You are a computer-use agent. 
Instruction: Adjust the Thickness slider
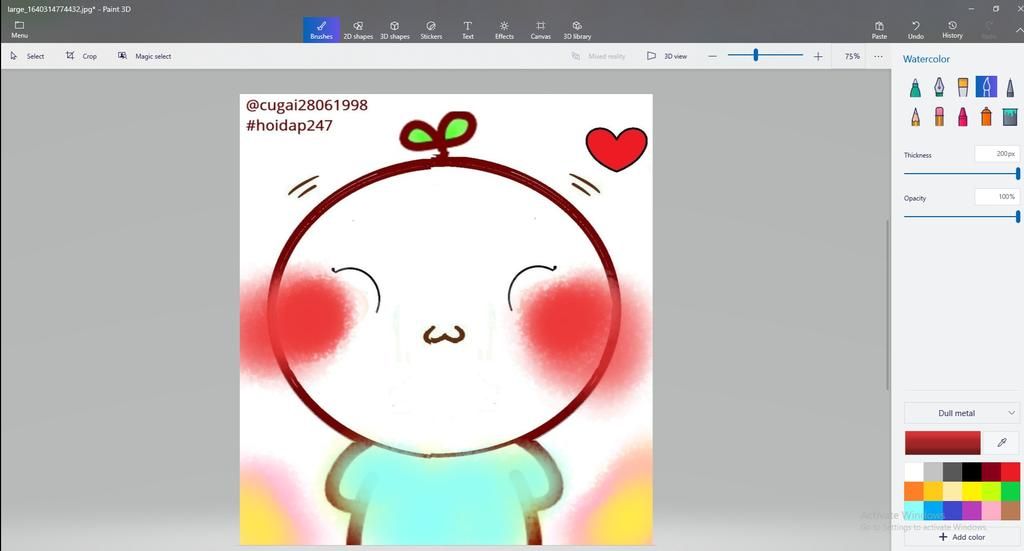[961, 174]
